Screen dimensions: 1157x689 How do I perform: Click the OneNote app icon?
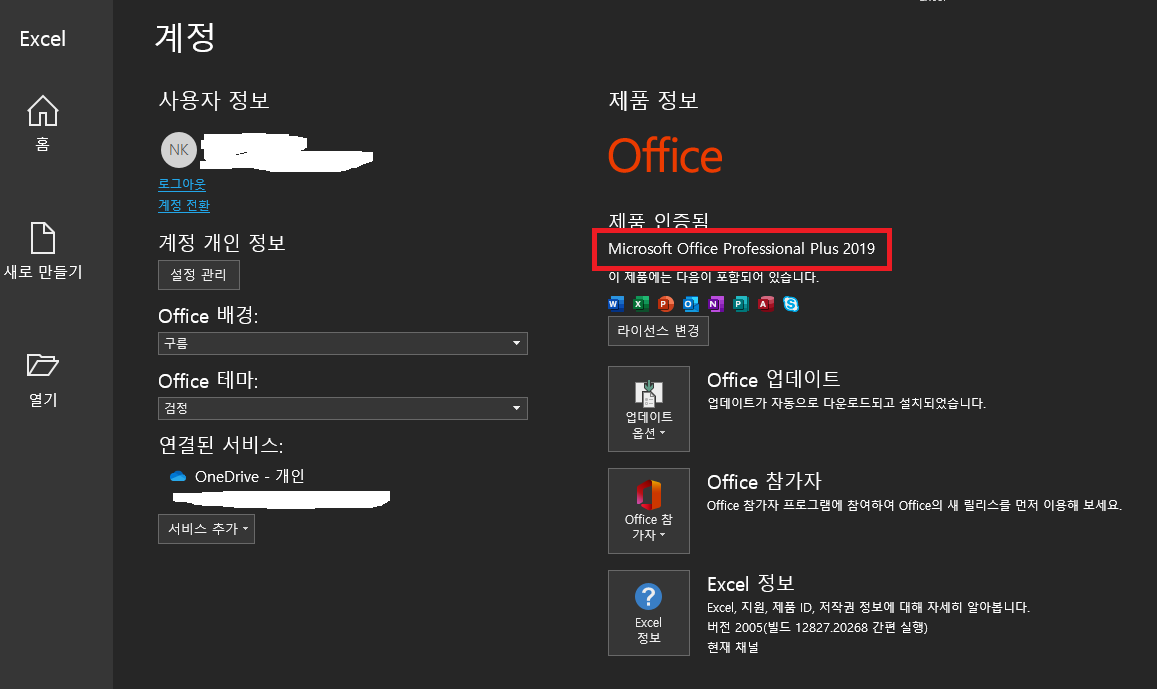point(716,303)
